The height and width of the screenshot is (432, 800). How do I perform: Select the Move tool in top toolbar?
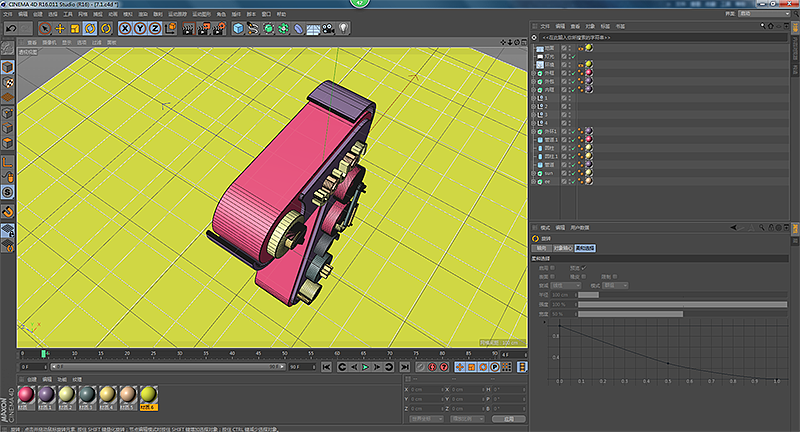point(60,29)
